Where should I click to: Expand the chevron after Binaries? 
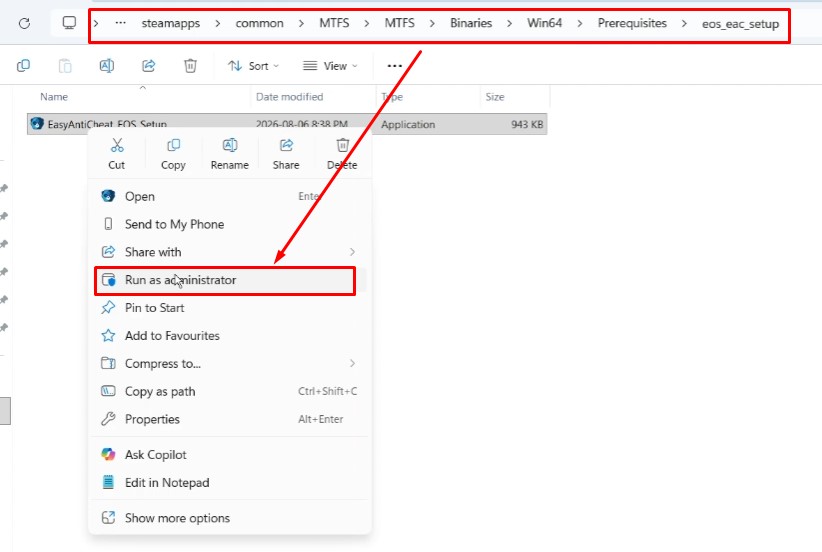[510, 24]
